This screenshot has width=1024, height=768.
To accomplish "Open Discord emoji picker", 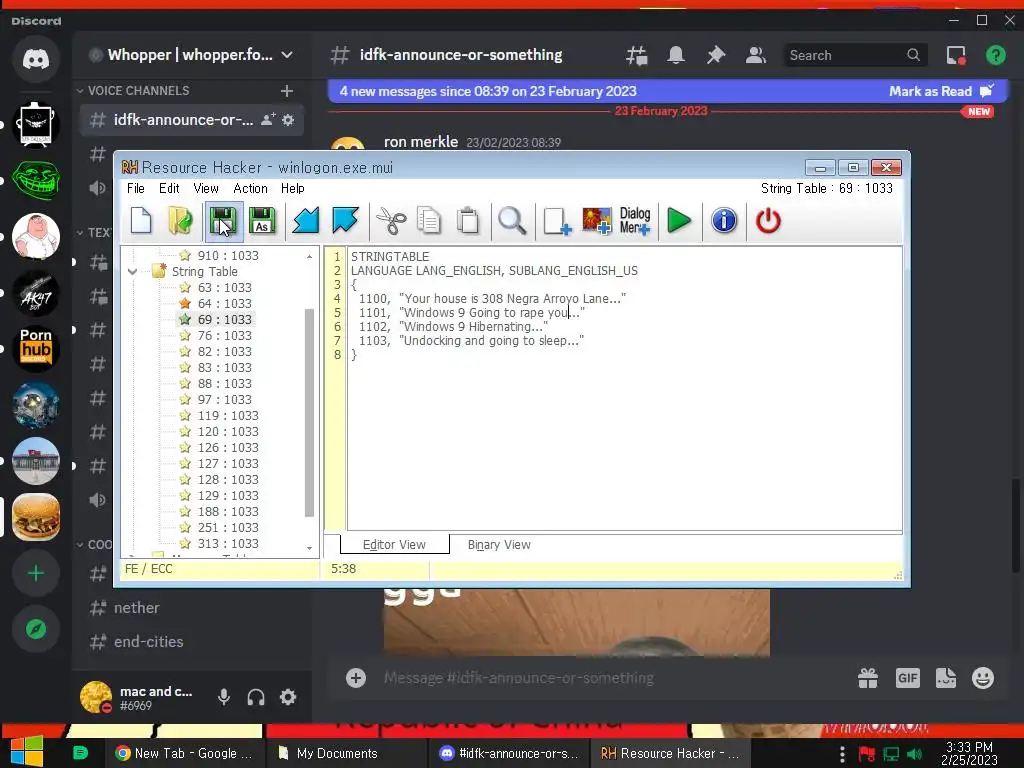I will tap(983, 678).
